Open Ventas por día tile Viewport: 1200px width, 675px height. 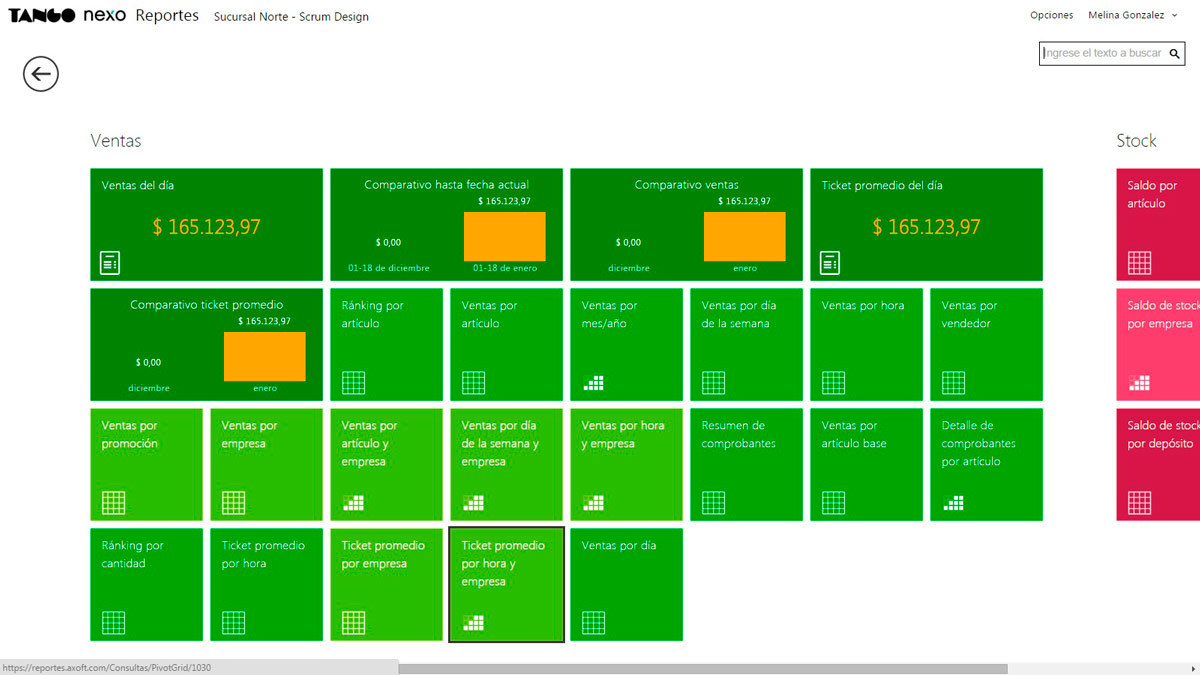pyautogui.click(x=626, y=584)
